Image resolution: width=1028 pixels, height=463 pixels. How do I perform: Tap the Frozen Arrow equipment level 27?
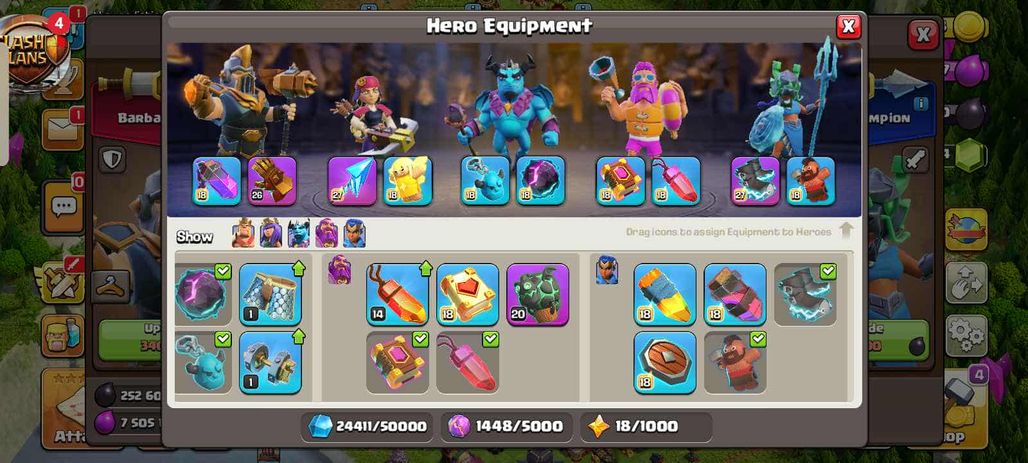pos(352,181)
